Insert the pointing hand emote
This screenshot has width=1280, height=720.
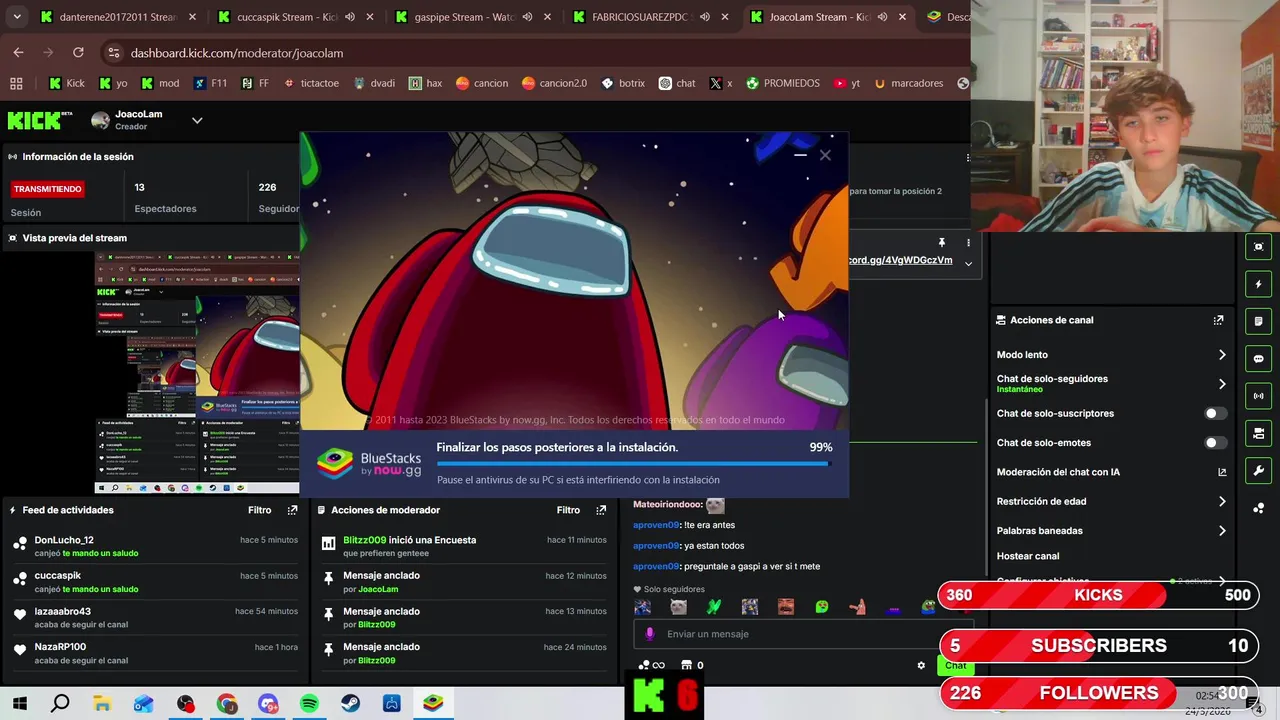pos(857,607)
